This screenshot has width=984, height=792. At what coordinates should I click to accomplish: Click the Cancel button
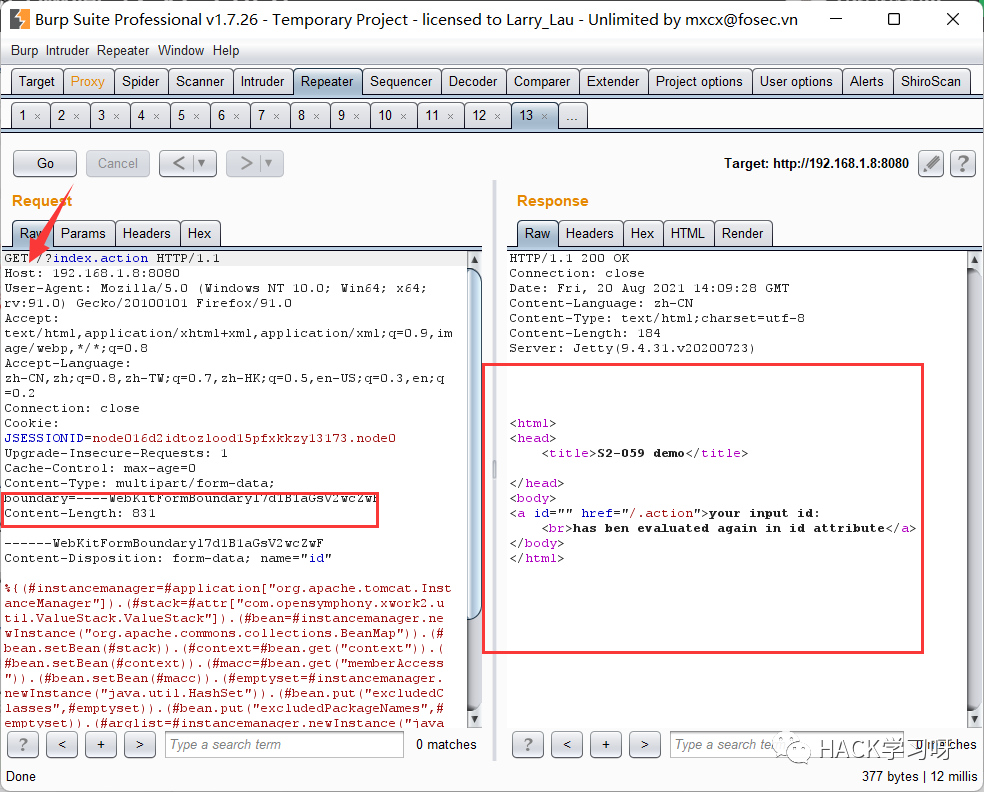coord(118,164)
